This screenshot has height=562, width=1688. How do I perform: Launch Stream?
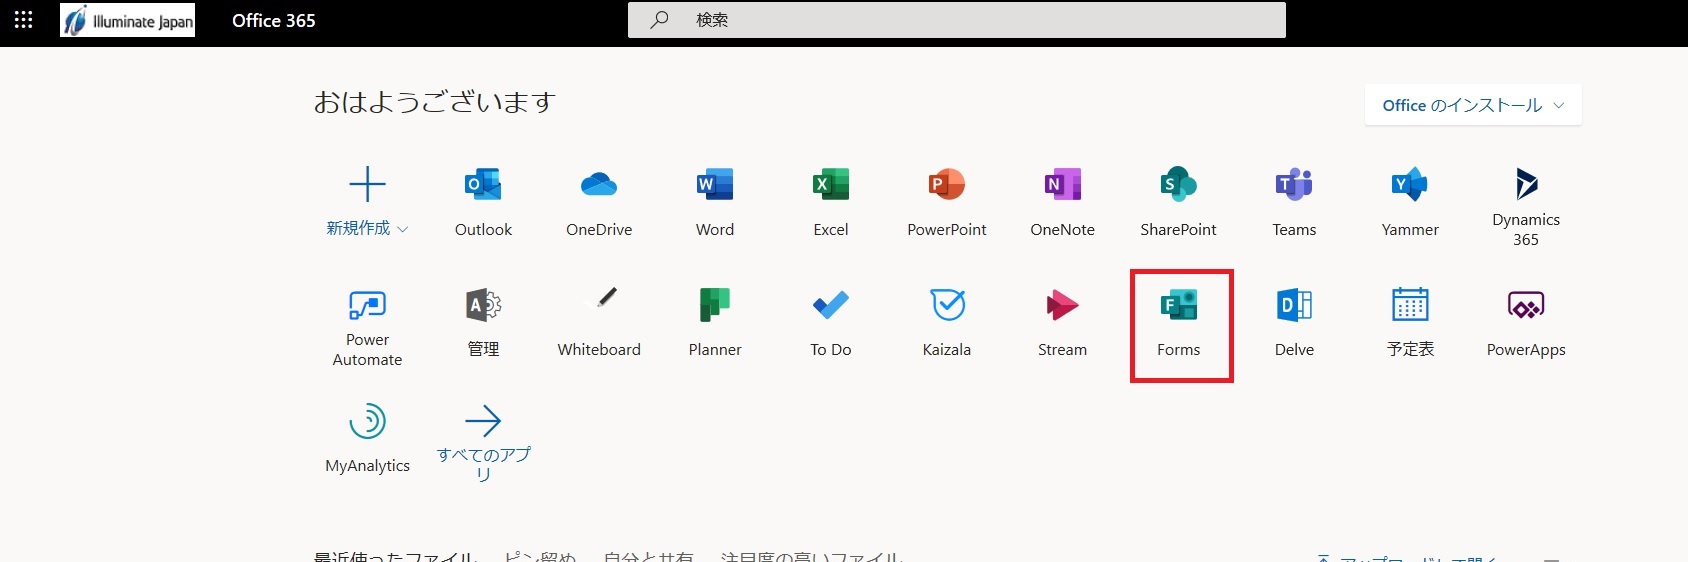(1063, 322)
